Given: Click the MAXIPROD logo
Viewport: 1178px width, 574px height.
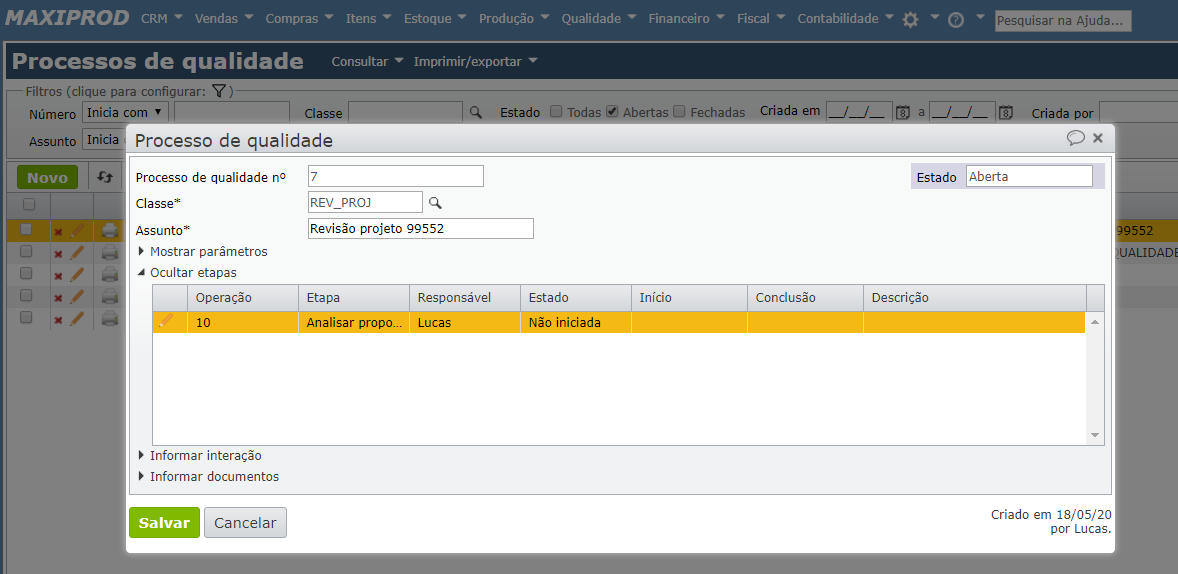Looking at the screenshot, I should tap(67, 19).
